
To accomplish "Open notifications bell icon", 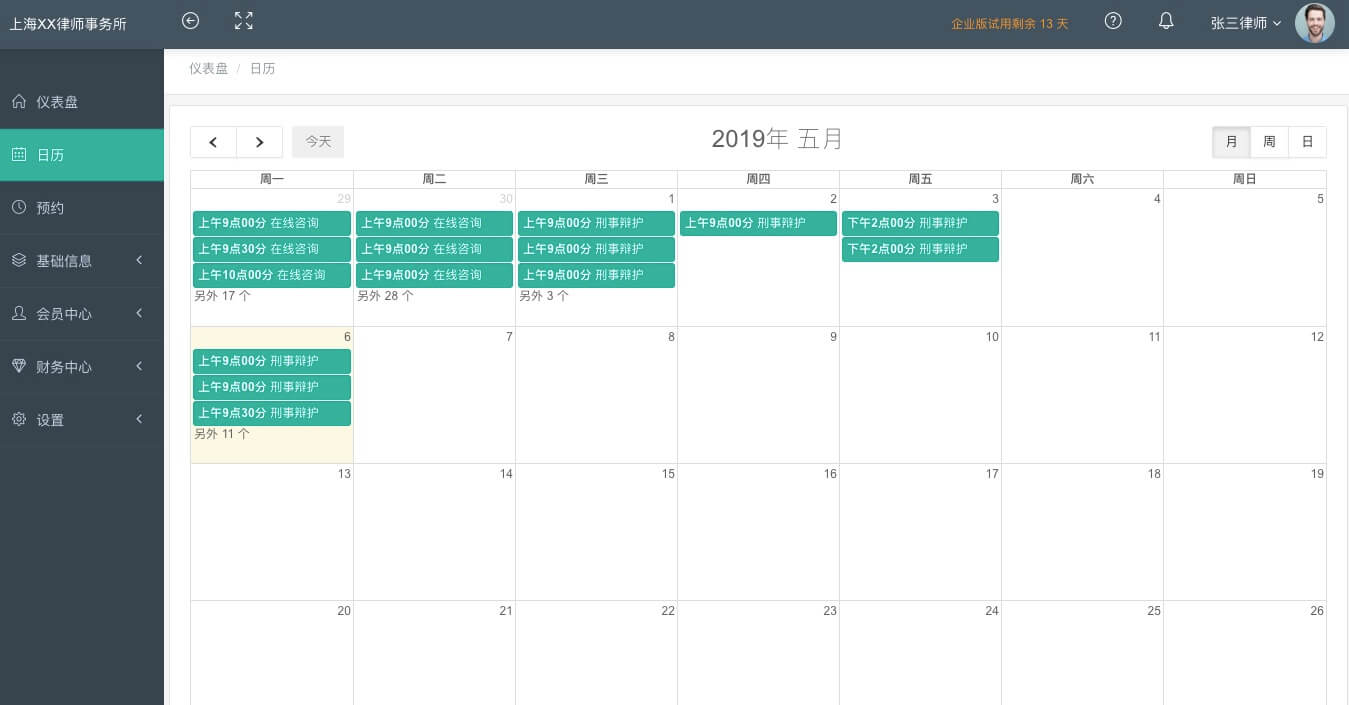I will (x=1166, y=21).
